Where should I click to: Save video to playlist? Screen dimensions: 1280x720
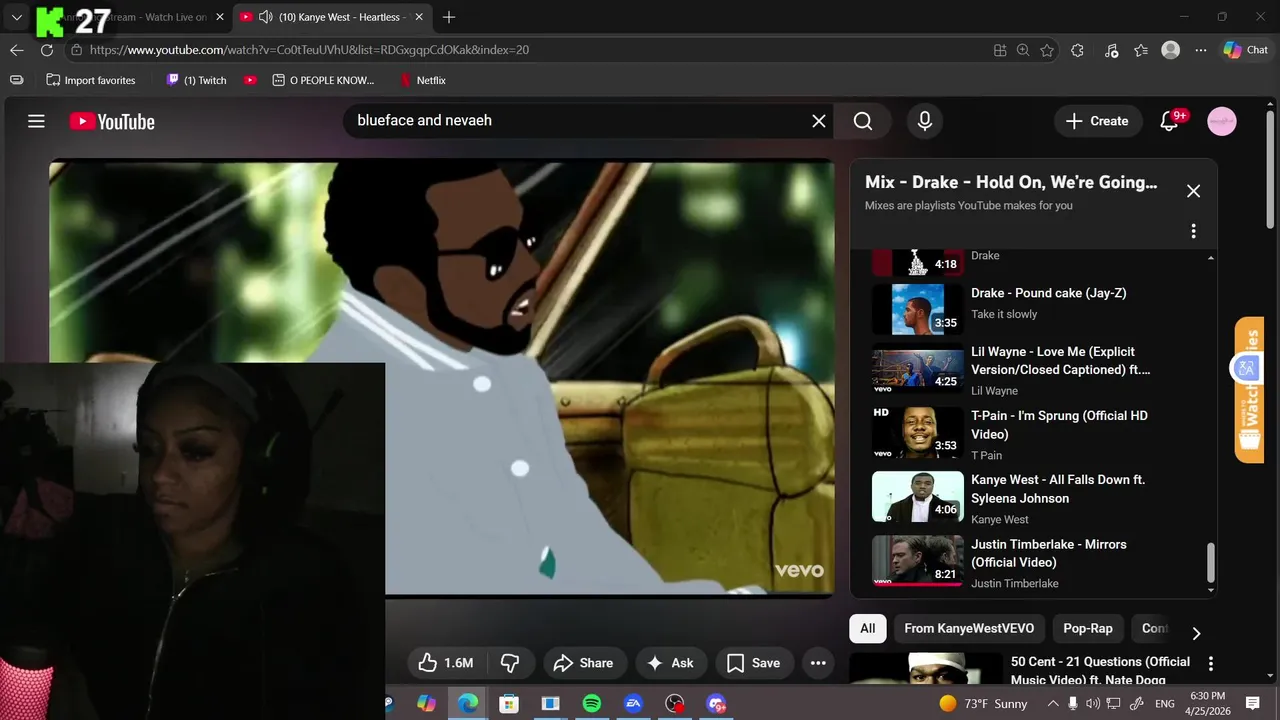(x=754, y=663)
